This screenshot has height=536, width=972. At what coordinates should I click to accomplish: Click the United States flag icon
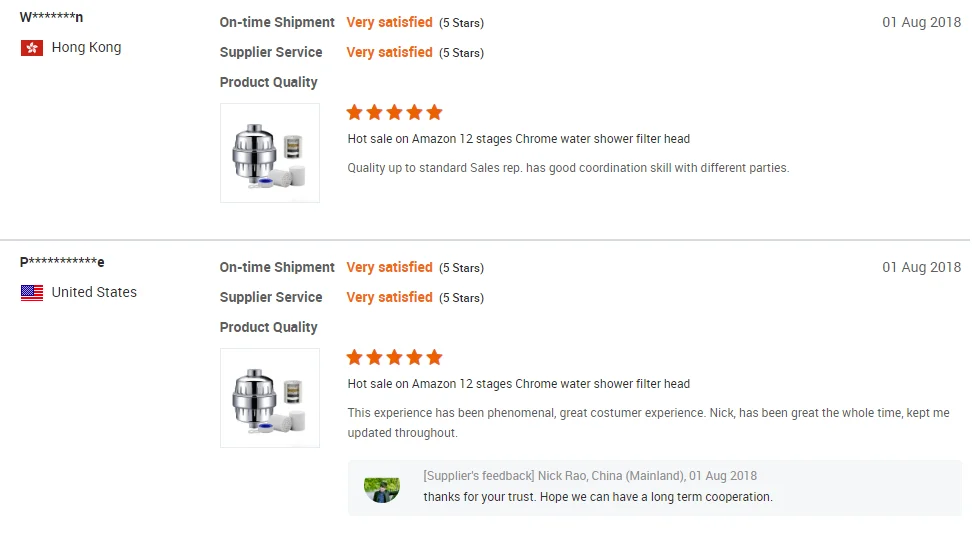(32, 293)
